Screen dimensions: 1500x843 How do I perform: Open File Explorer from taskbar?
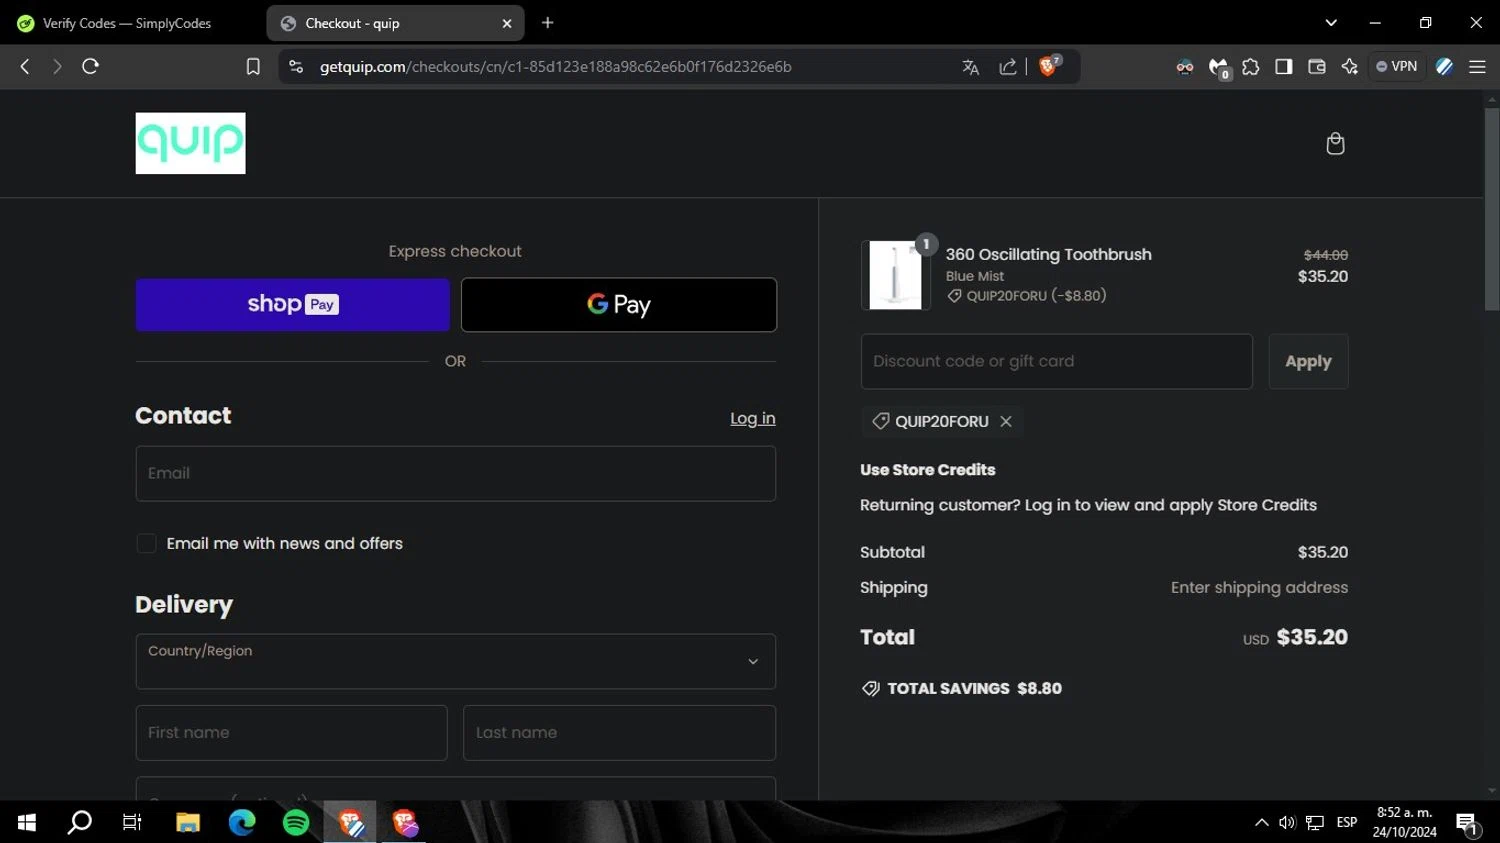(188, 822)
